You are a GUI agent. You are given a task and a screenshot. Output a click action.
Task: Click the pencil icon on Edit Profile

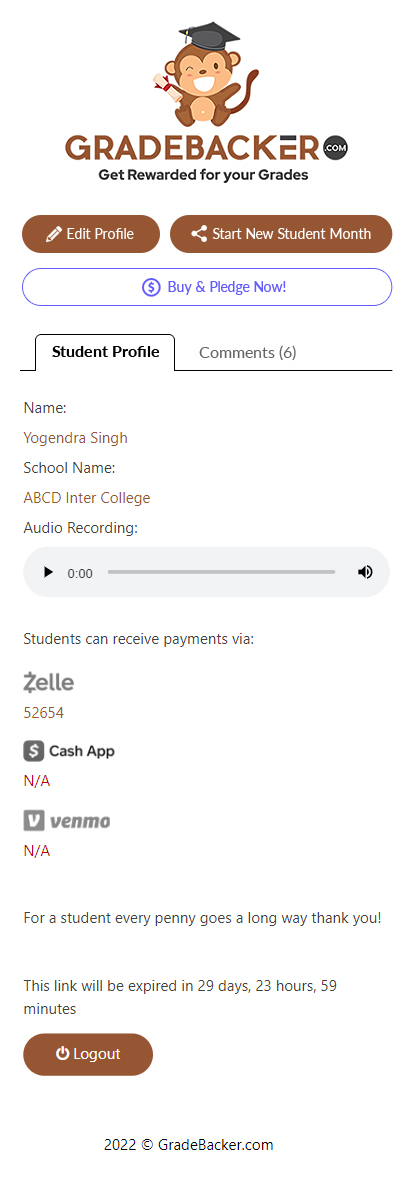[55, 234]
